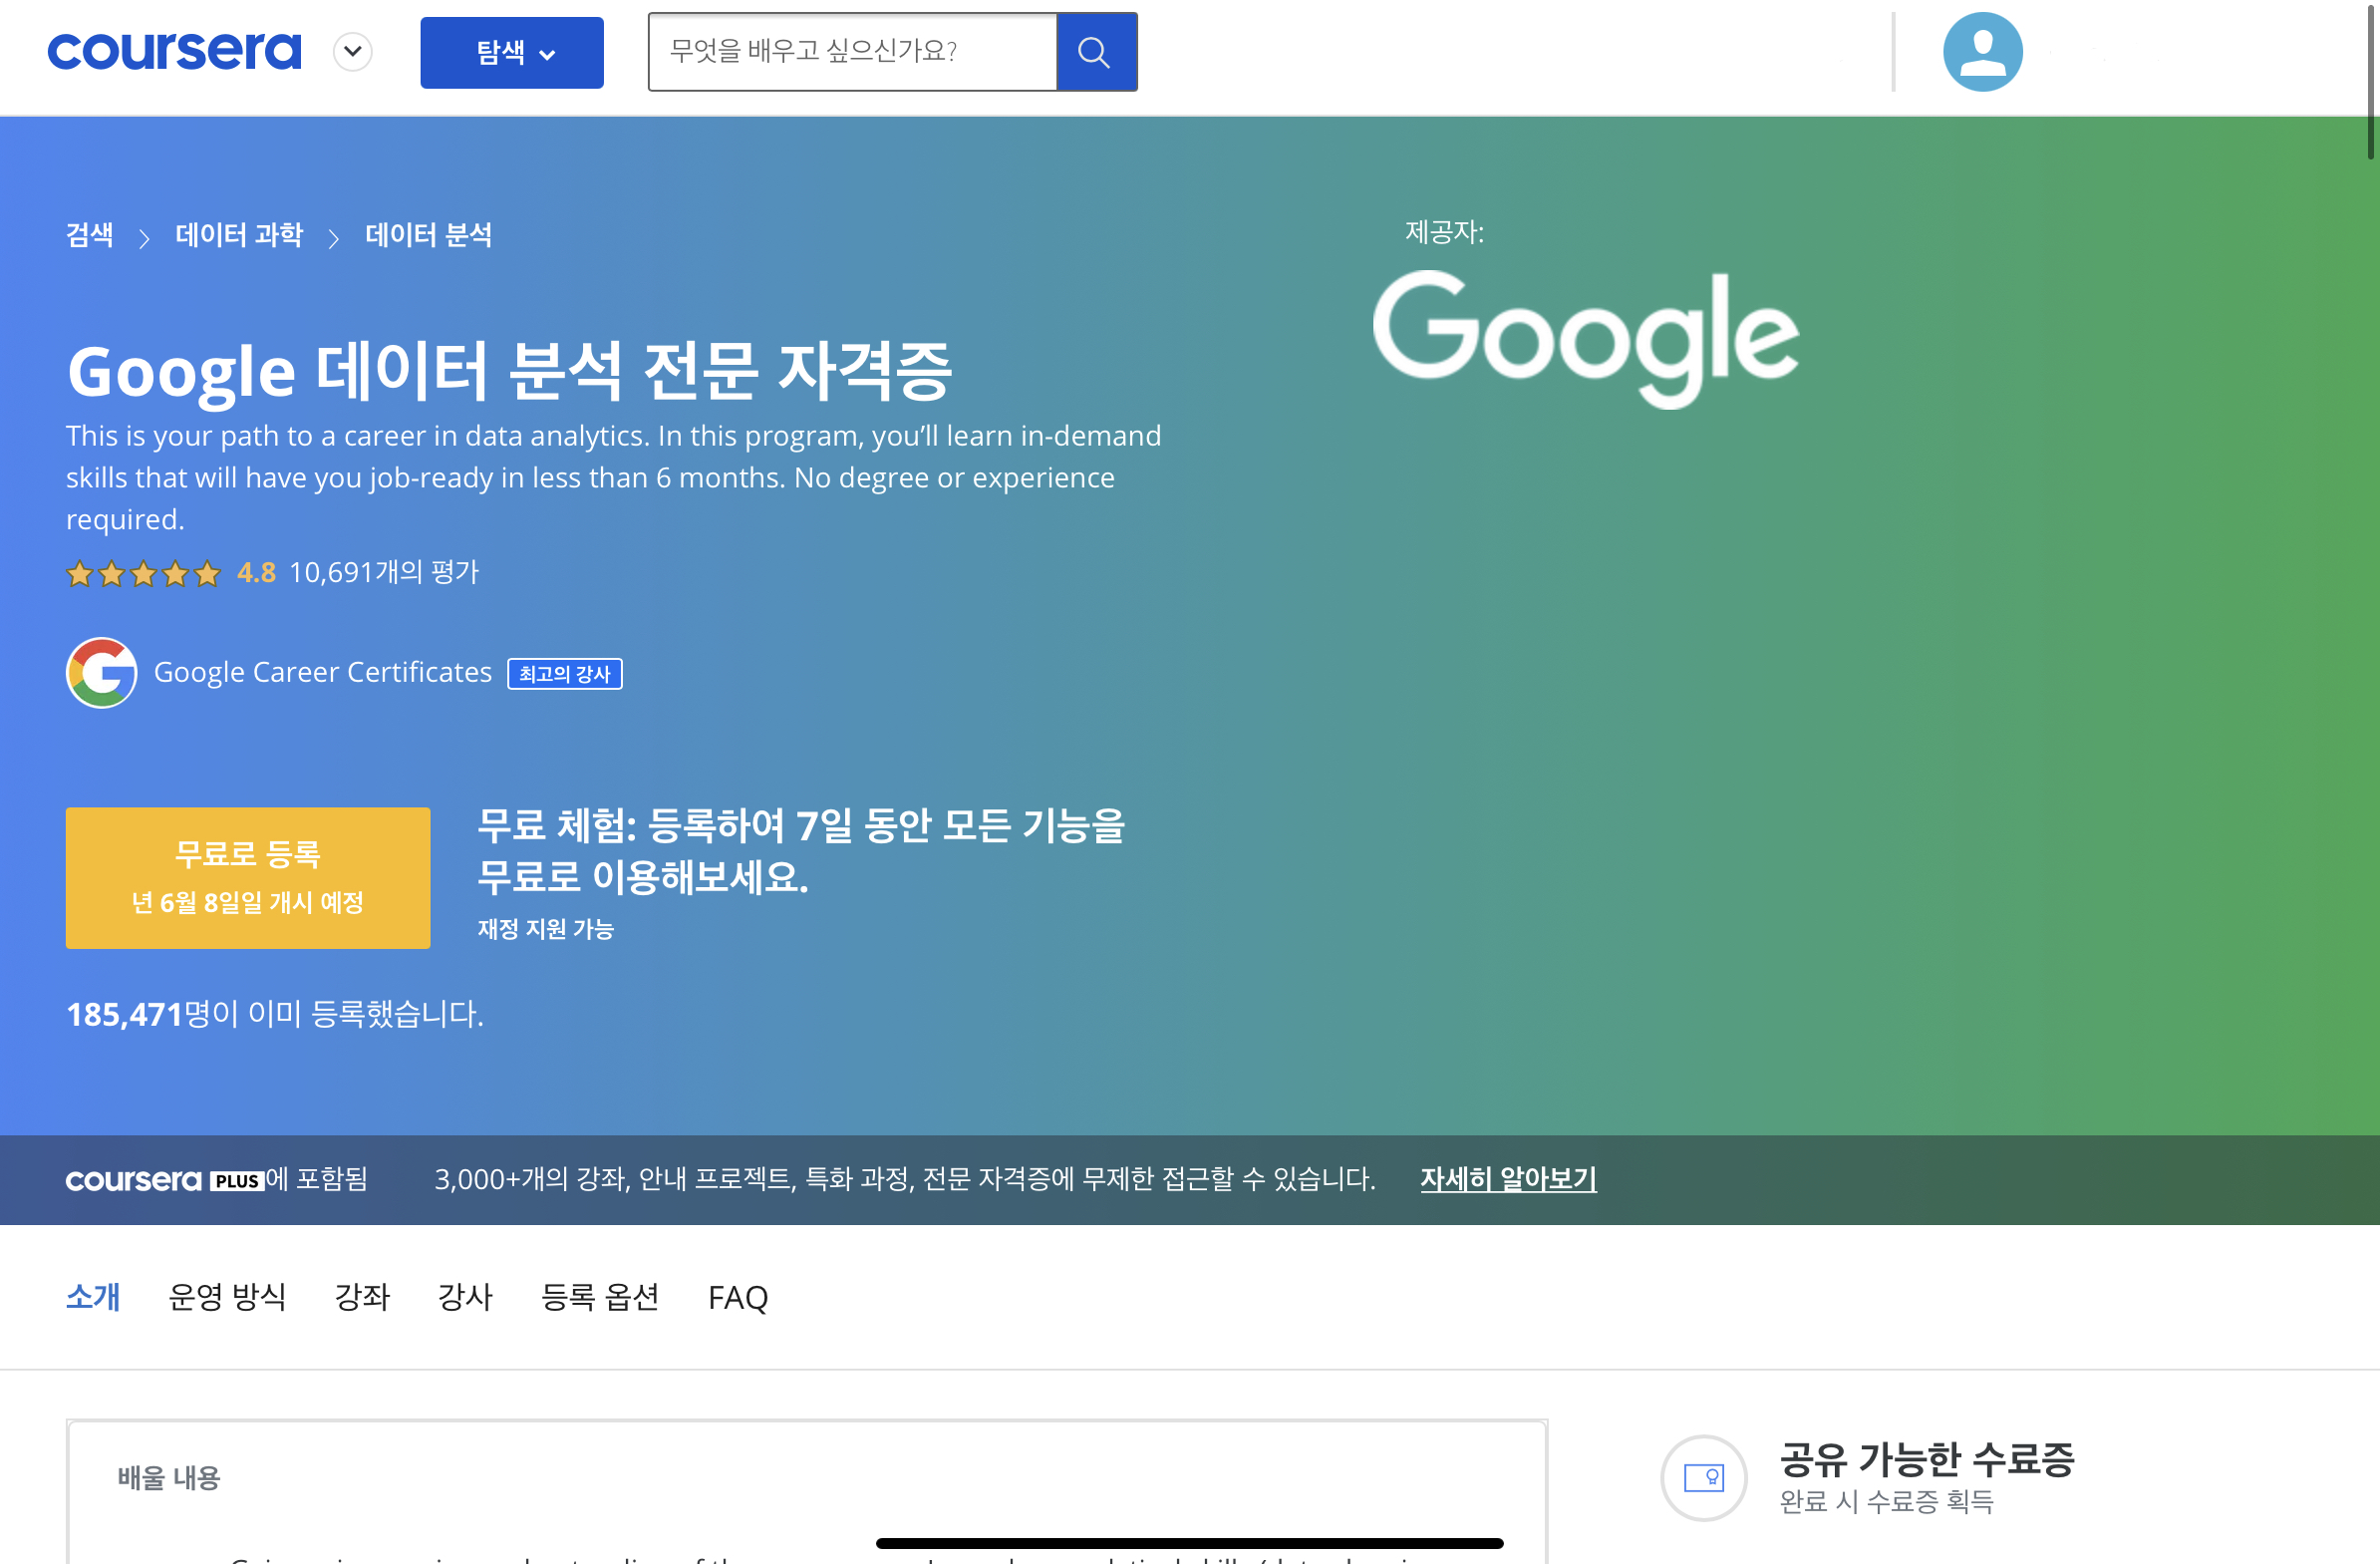Open the 탐색 explore menu button
The height and width of the screenshot is (1564, 2380).
click(512, 53)
